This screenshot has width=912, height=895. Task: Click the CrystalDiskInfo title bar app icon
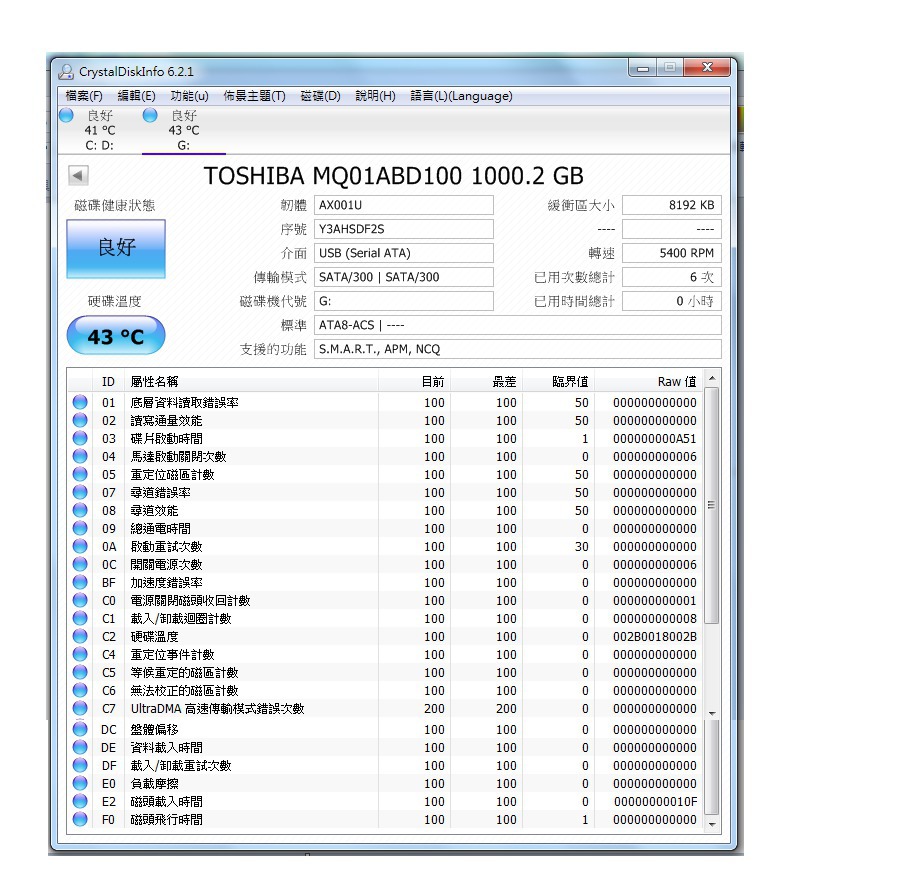click(66, 72)
